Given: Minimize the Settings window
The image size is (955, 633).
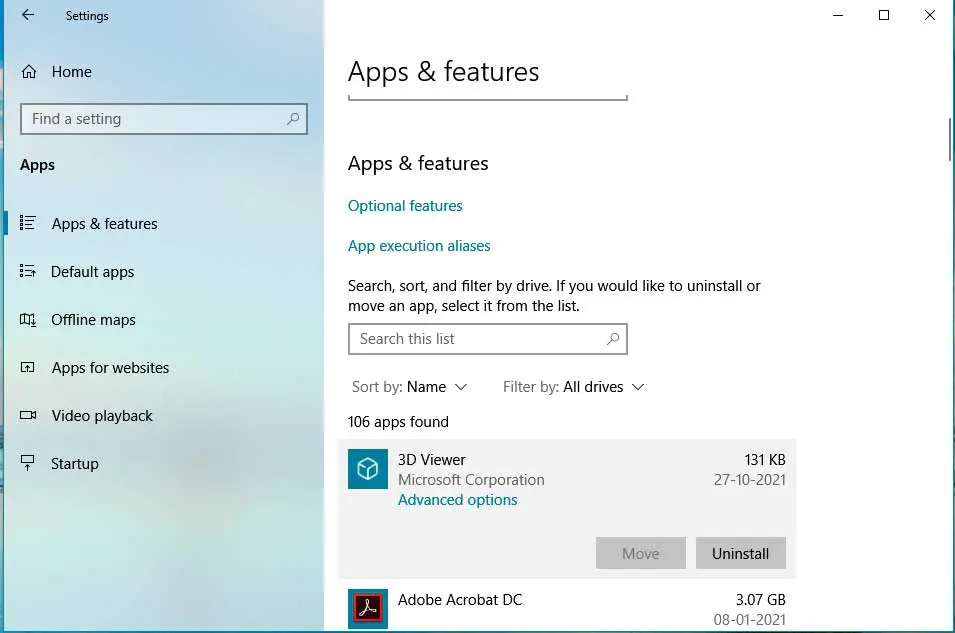Looking at the screenshot, I should (x=838, y=15).
